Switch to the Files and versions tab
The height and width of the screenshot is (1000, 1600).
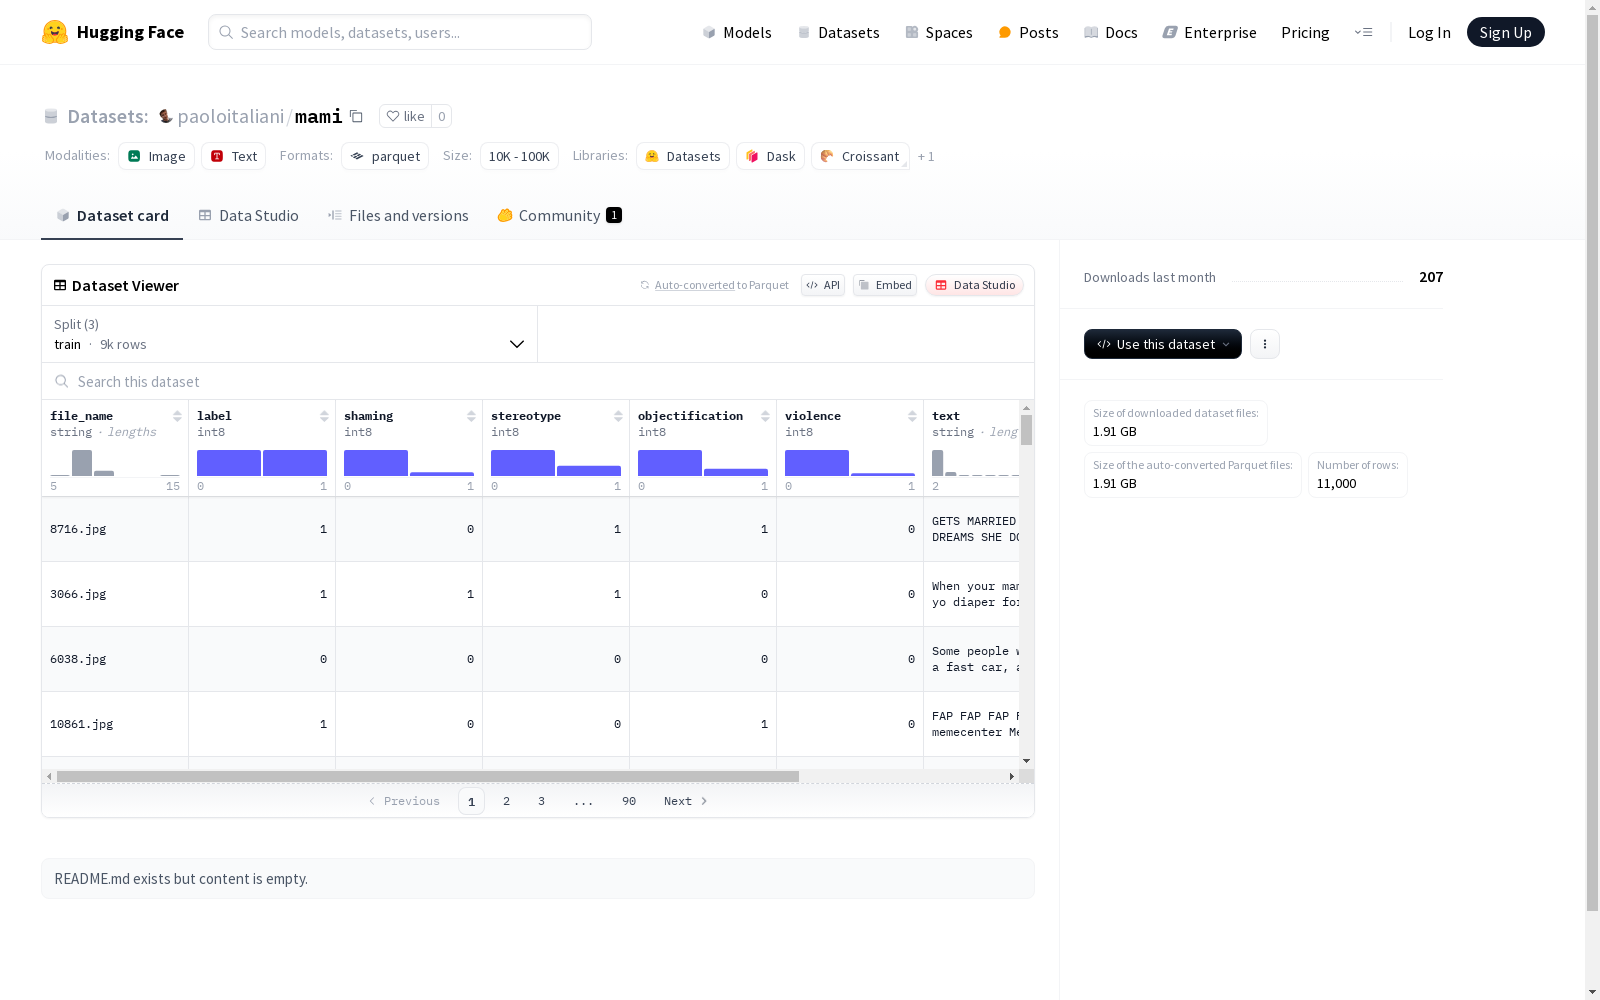tap(397, 216)
